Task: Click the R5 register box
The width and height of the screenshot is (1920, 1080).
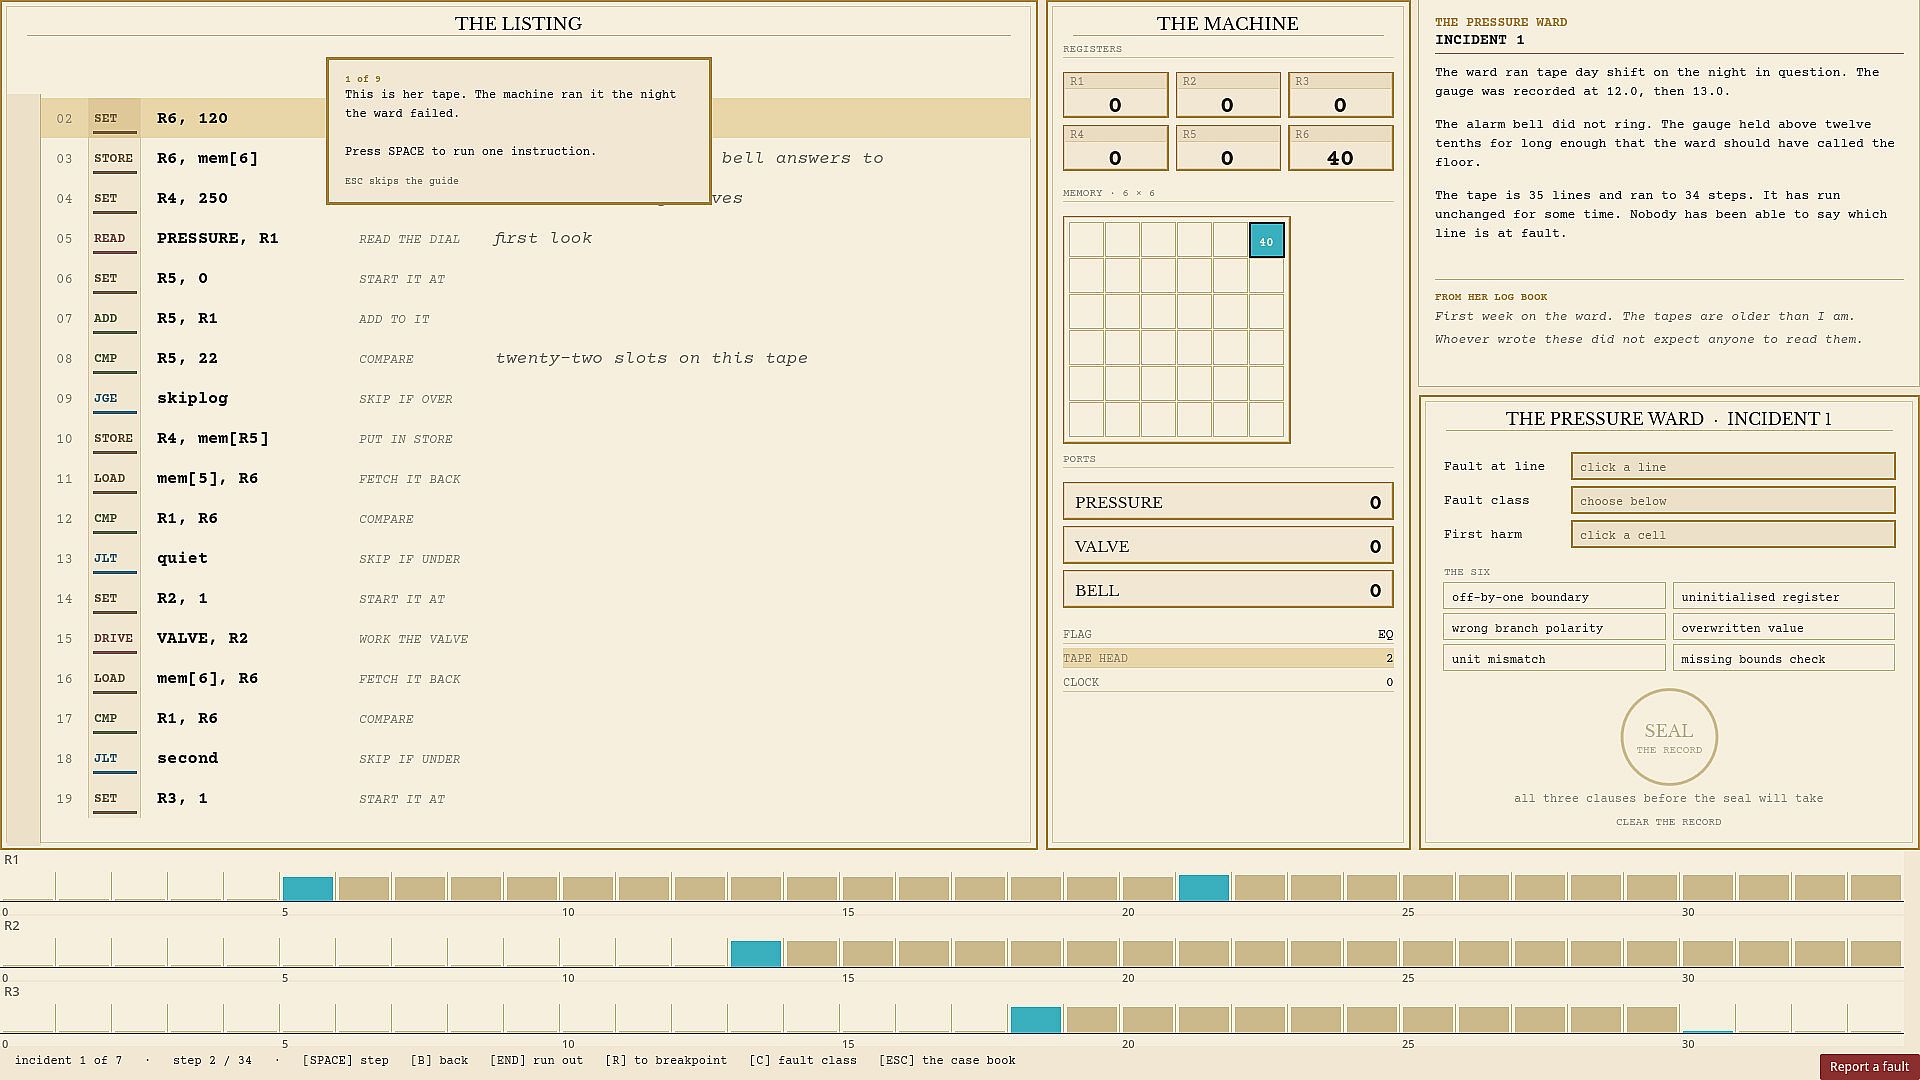Action: 1227,147
